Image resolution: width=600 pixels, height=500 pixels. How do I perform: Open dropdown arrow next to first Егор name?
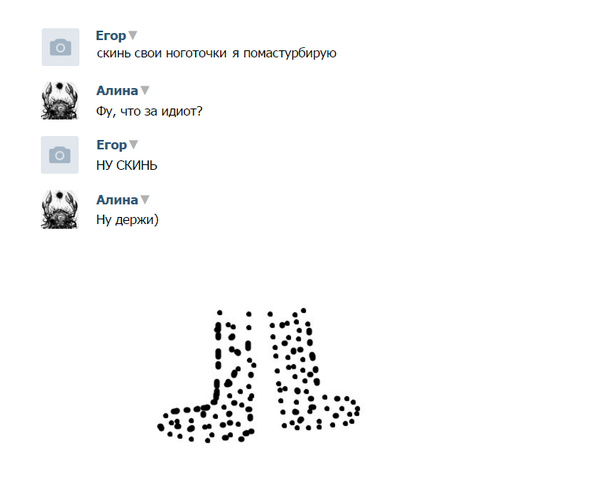(132, 36)
